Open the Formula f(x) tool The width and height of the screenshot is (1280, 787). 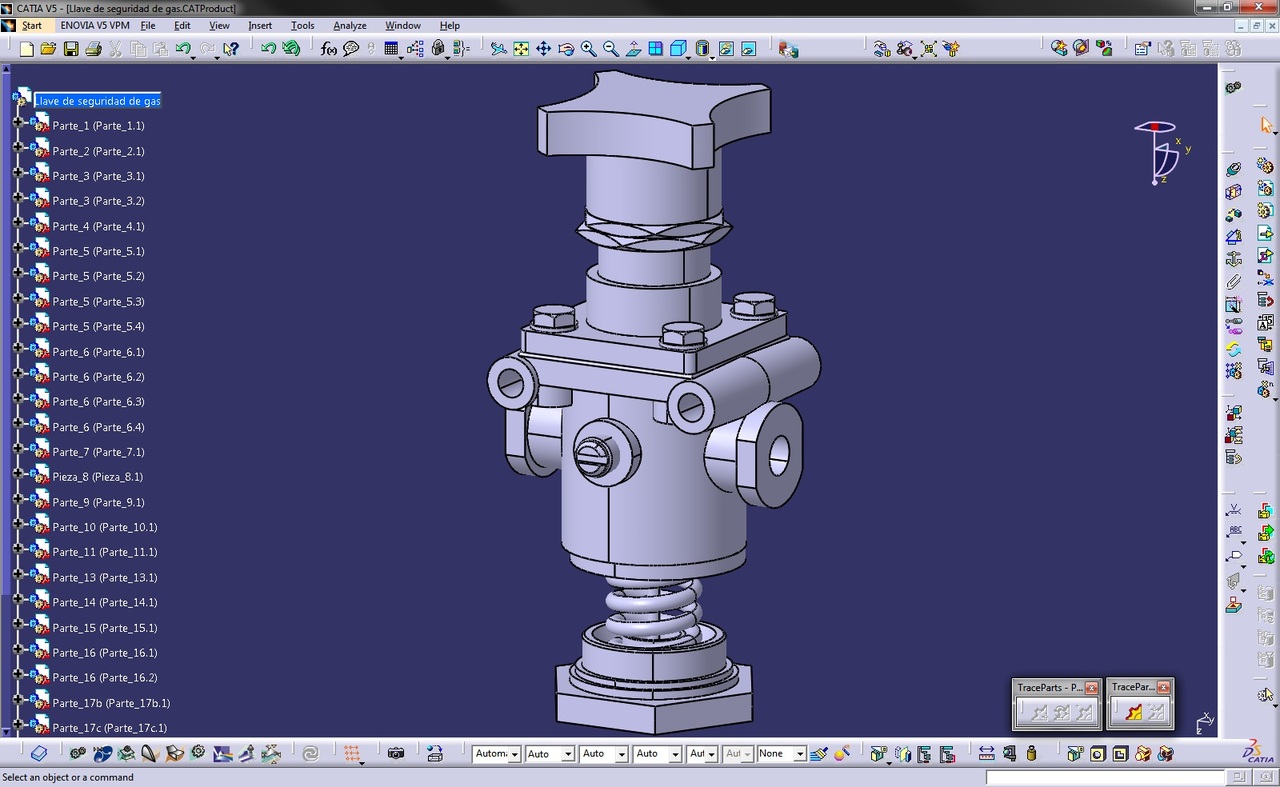pyautogui.click(x=329, y=48)
